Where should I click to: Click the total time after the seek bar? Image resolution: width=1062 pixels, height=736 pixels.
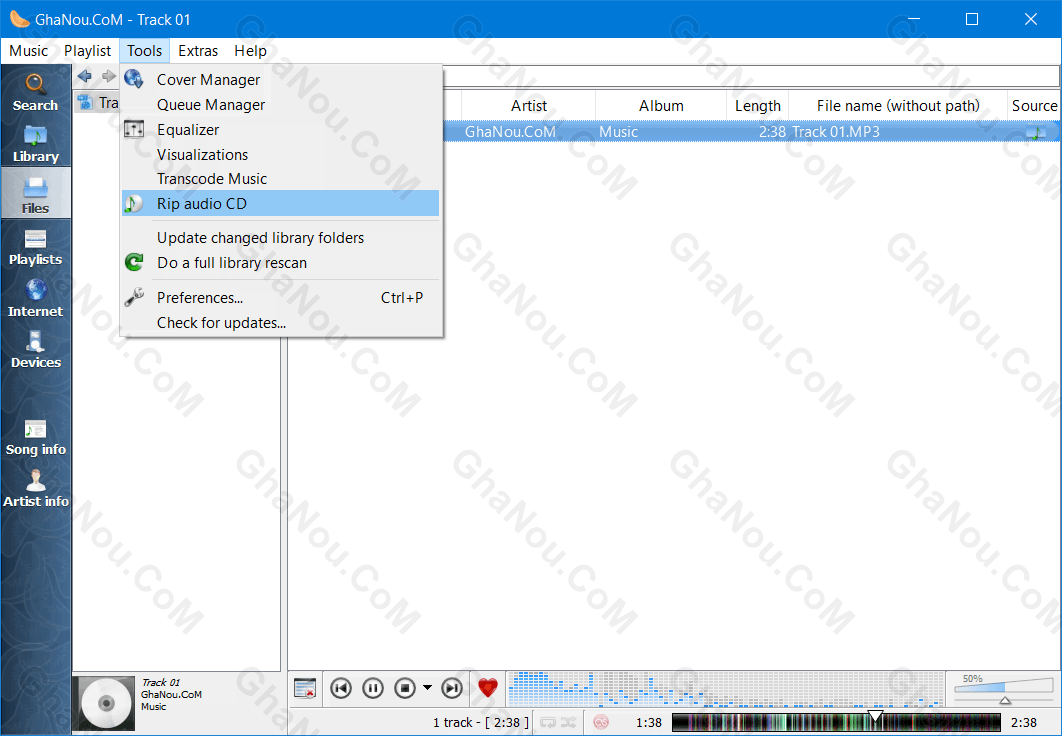[x=1024, y=722]
